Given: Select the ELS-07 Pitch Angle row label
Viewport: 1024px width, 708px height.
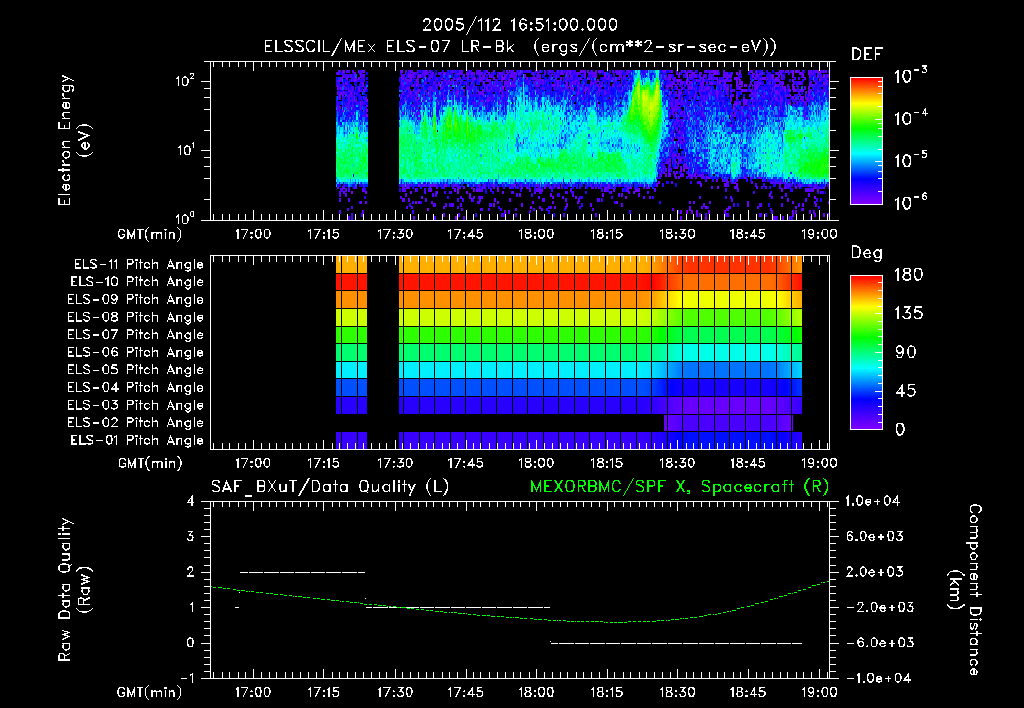Looking at the screenshot, I should tap(136, 334).
